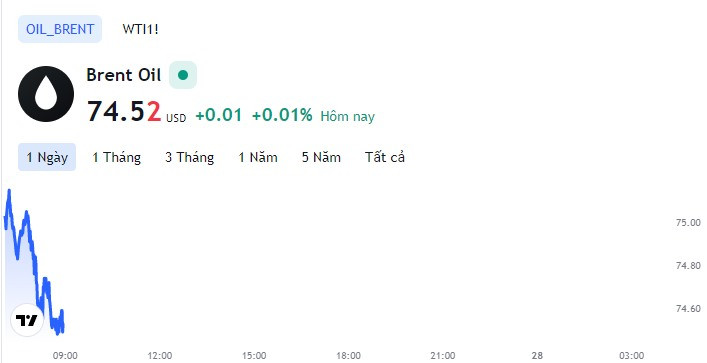
Task: Click the +0.01% change percentage
Action: click(282, 115)
